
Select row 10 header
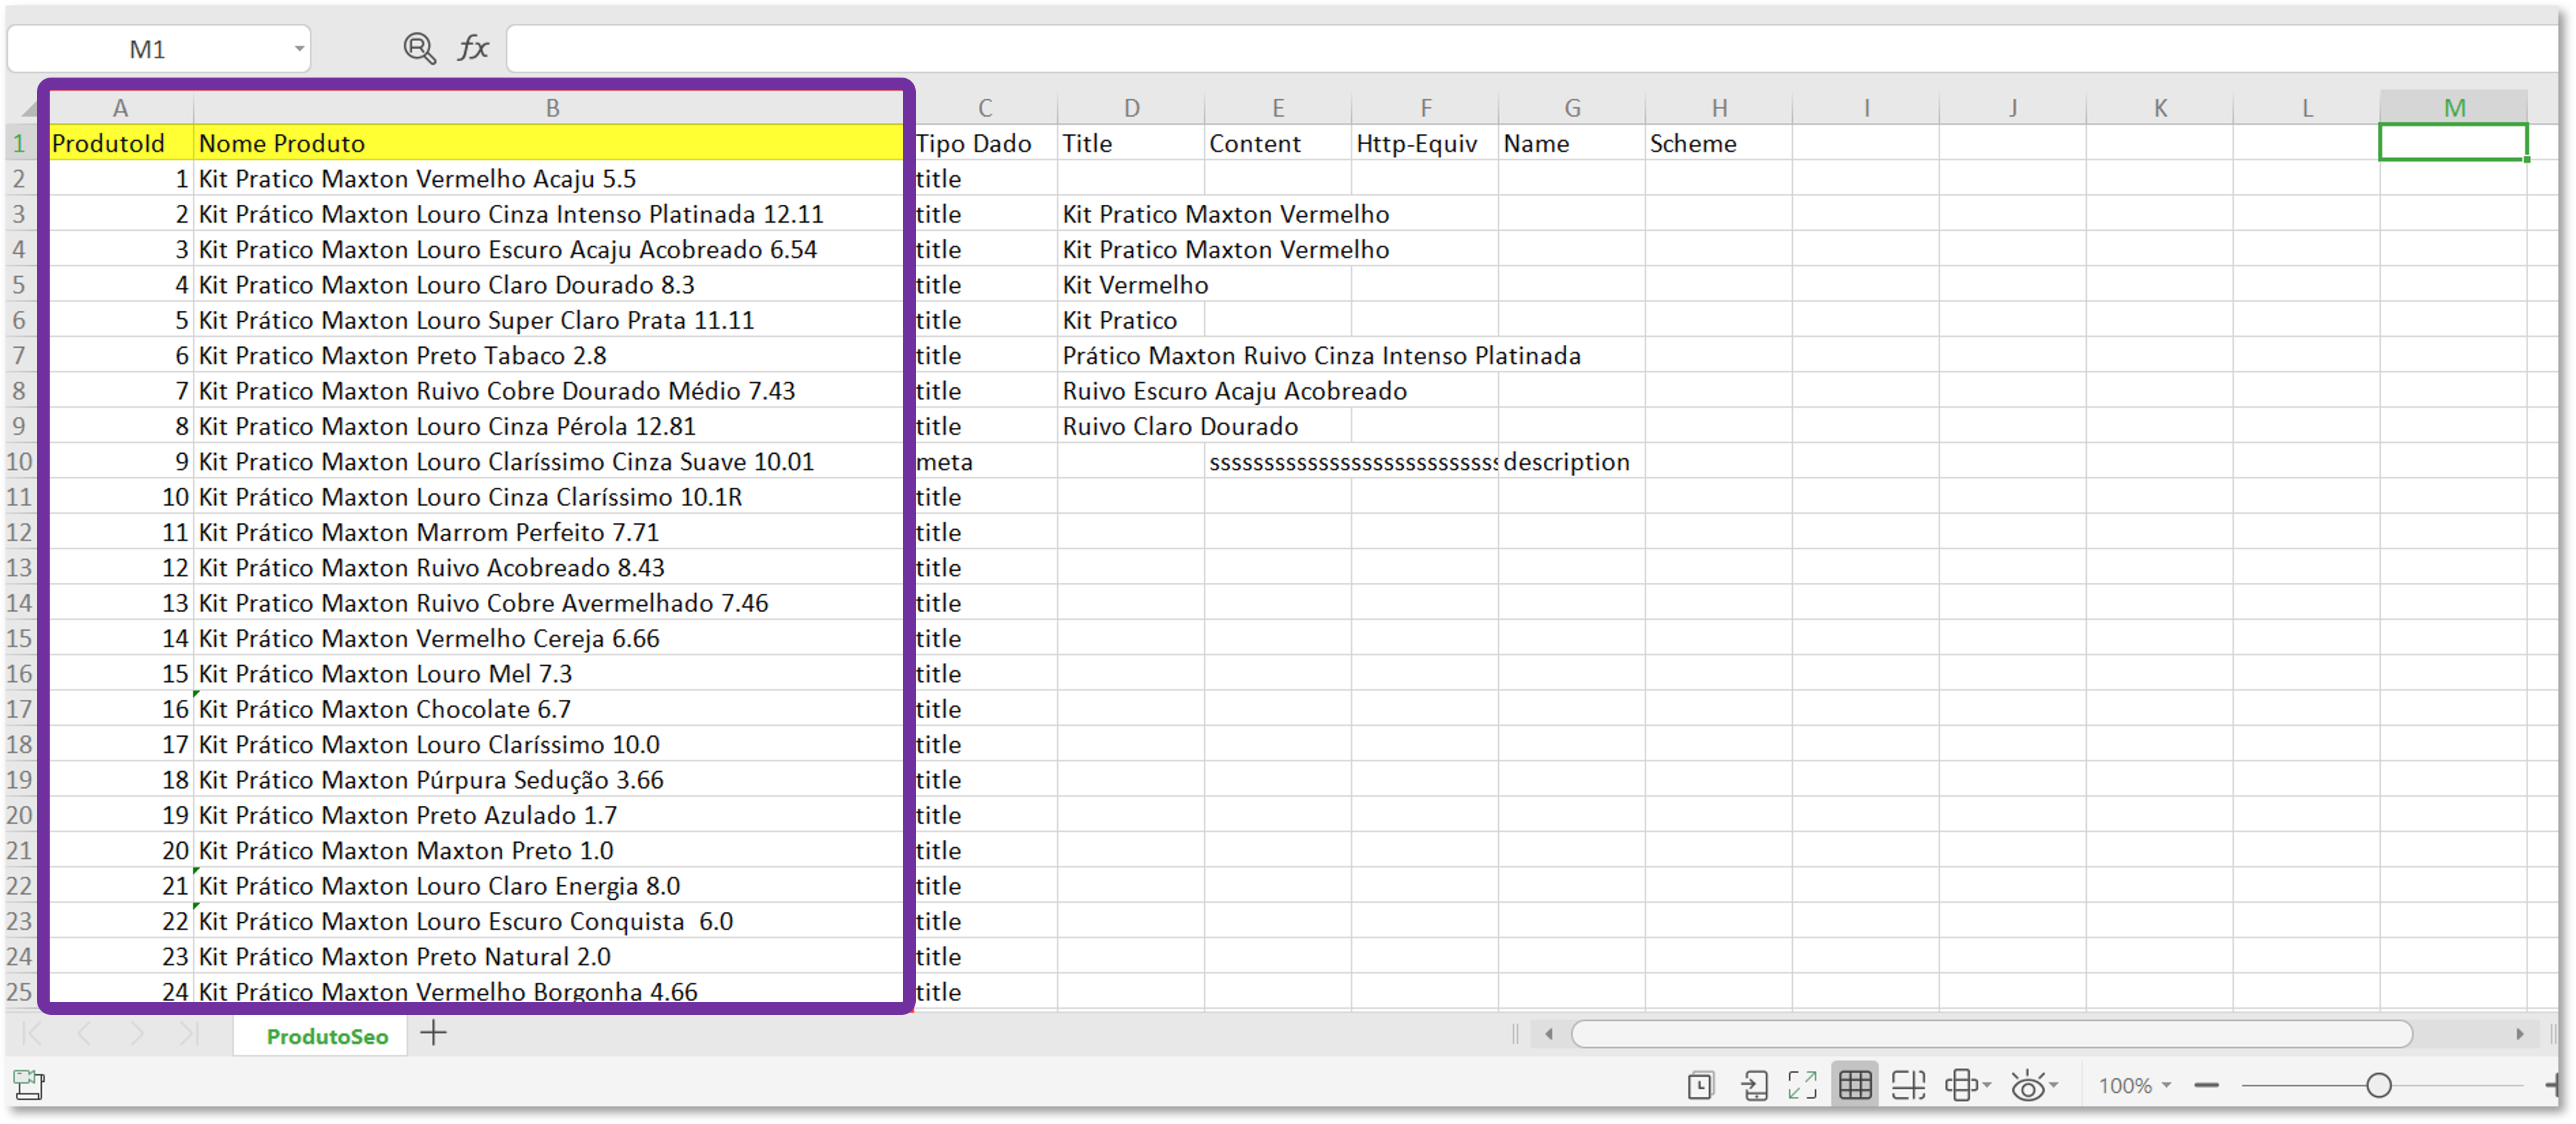[19, 461]
